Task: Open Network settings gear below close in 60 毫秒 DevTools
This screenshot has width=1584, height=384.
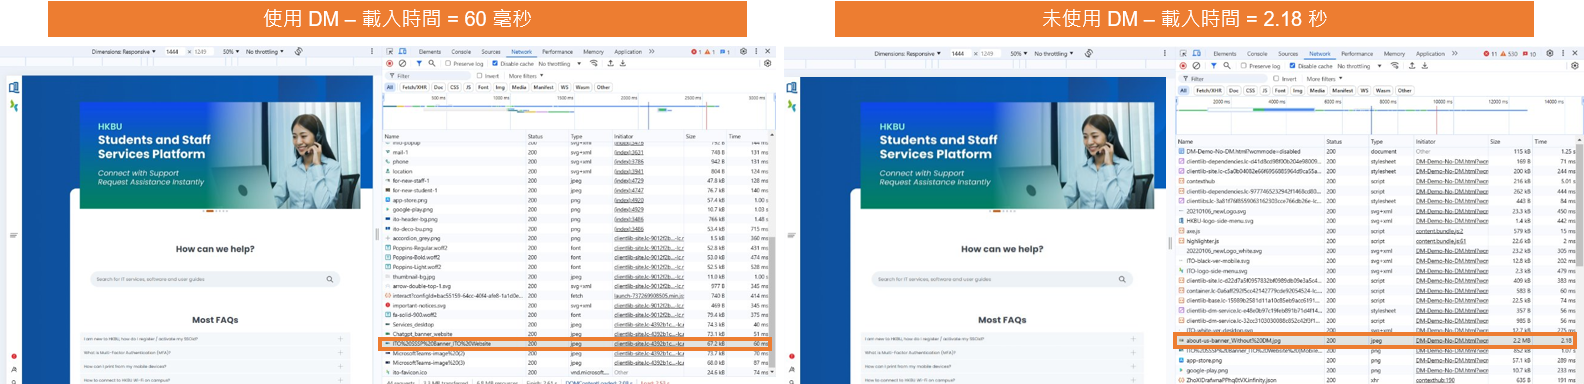Action: click(767, 63)
